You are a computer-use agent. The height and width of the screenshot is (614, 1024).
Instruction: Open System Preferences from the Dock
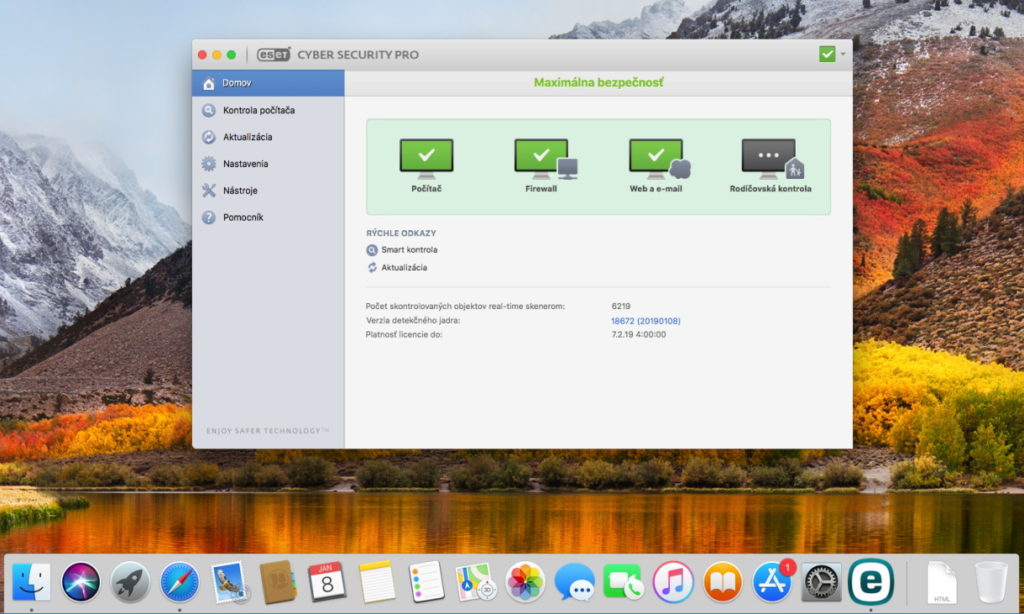(x=821, y=582)
